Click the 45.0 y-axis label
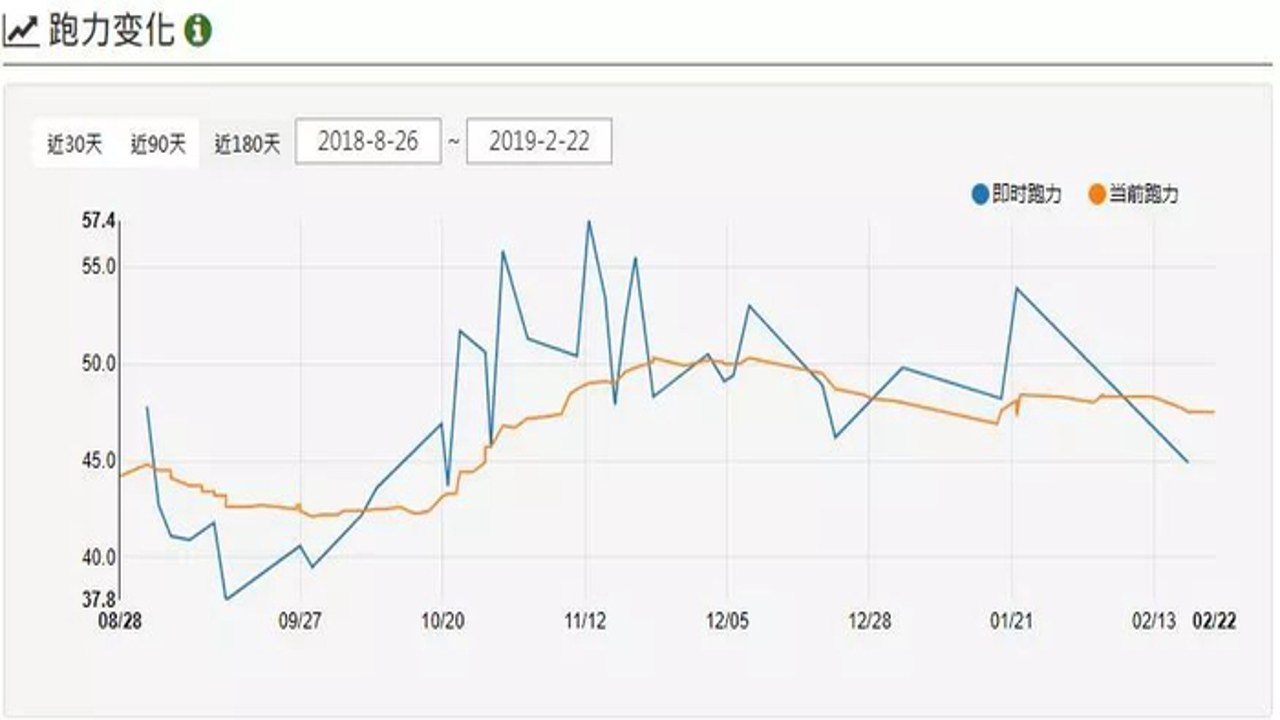The height and width of the screenshot is (720, 1280). [x=98, y=460]
